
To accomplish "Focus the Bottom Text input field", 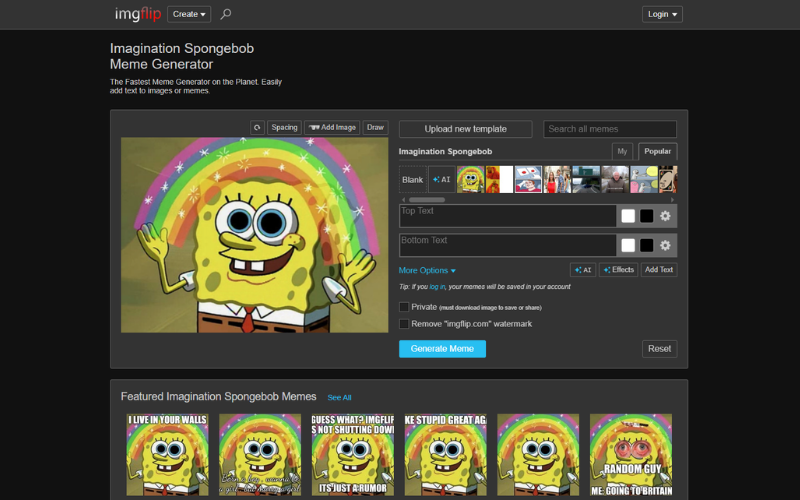I will (x=508, y=245).
